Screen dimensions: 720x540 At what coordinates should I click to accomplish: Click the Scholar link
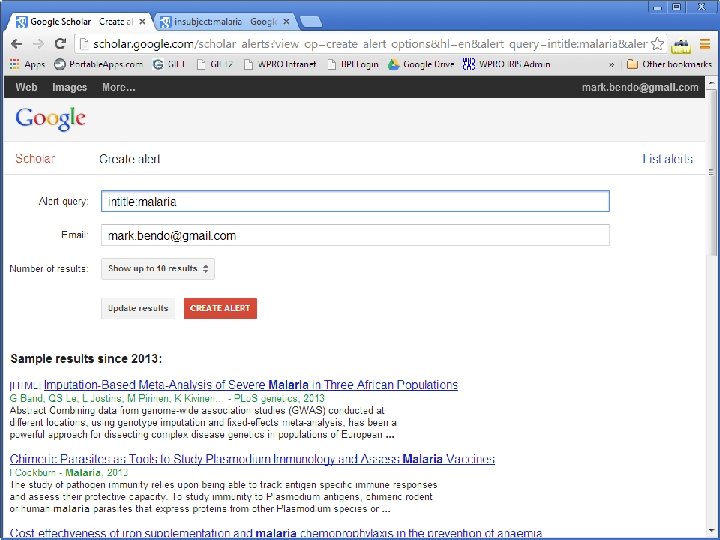coord(35,159)
